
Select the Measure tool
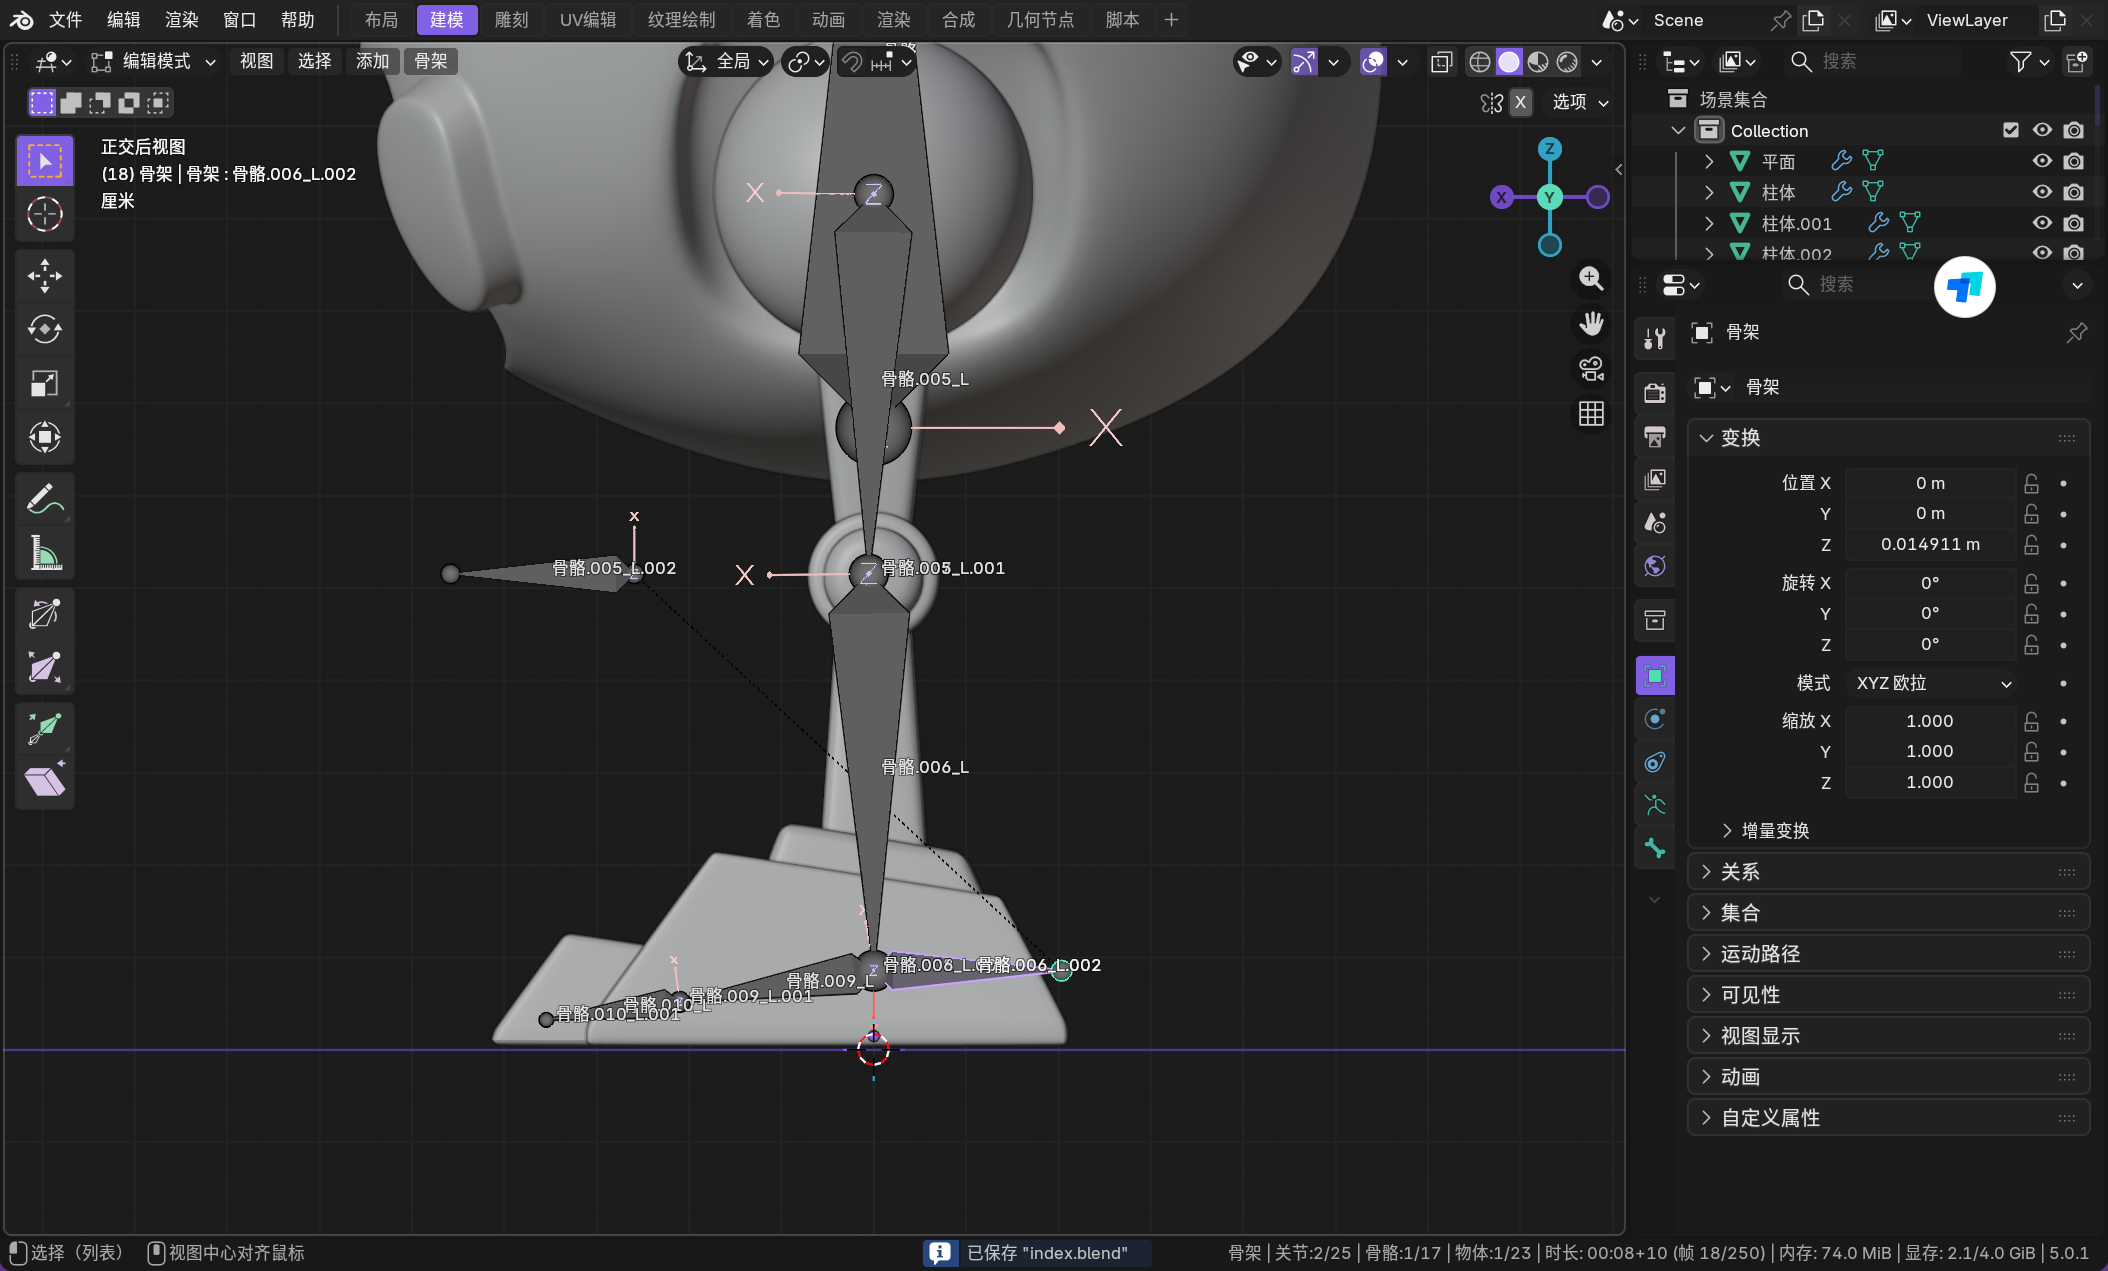tap(44, 552)
